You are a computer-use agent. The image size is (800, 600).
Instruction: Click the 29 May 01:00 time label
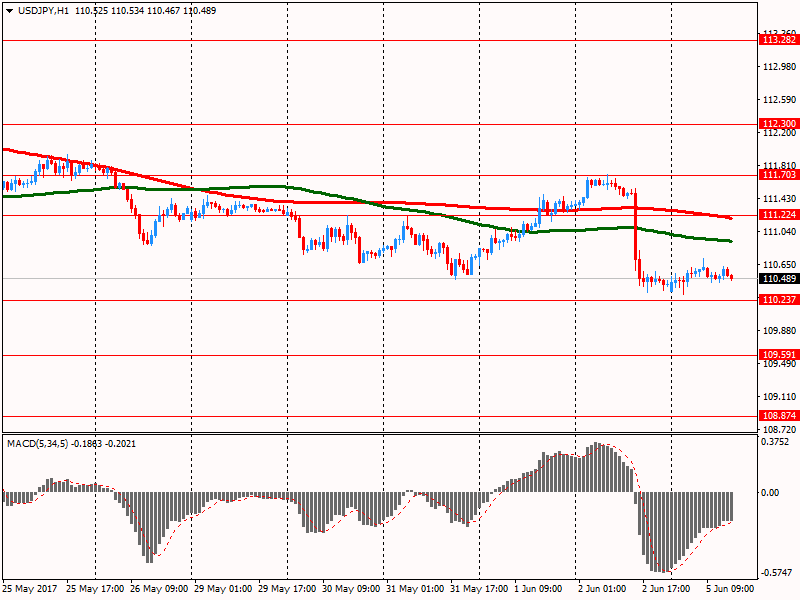(x=223, y=589)
